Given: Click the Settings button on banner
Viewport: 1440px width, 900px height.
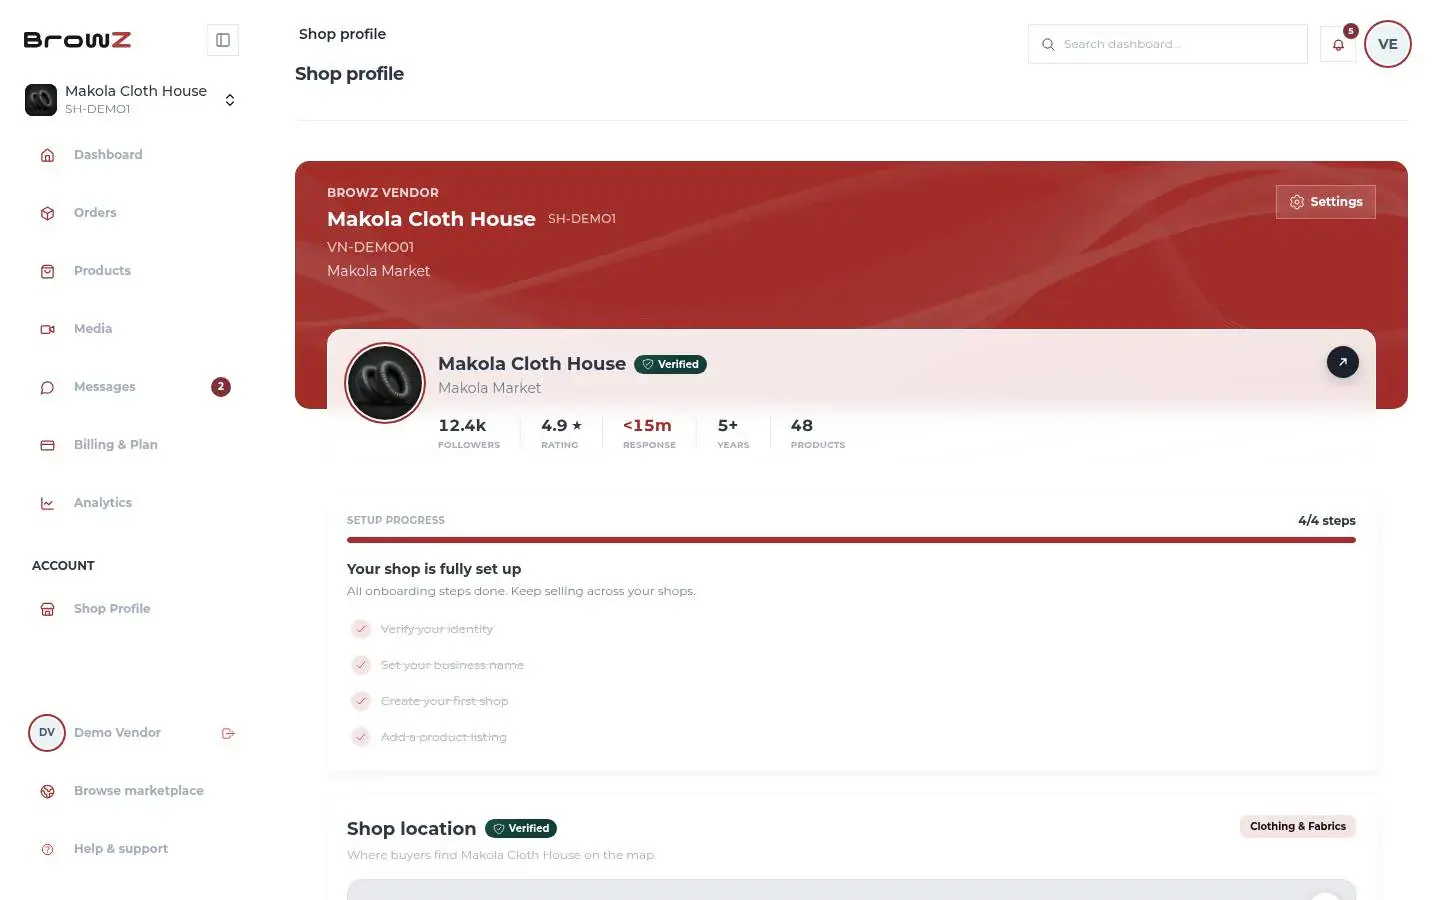Looking at the screenshot, I should 1326,202.
